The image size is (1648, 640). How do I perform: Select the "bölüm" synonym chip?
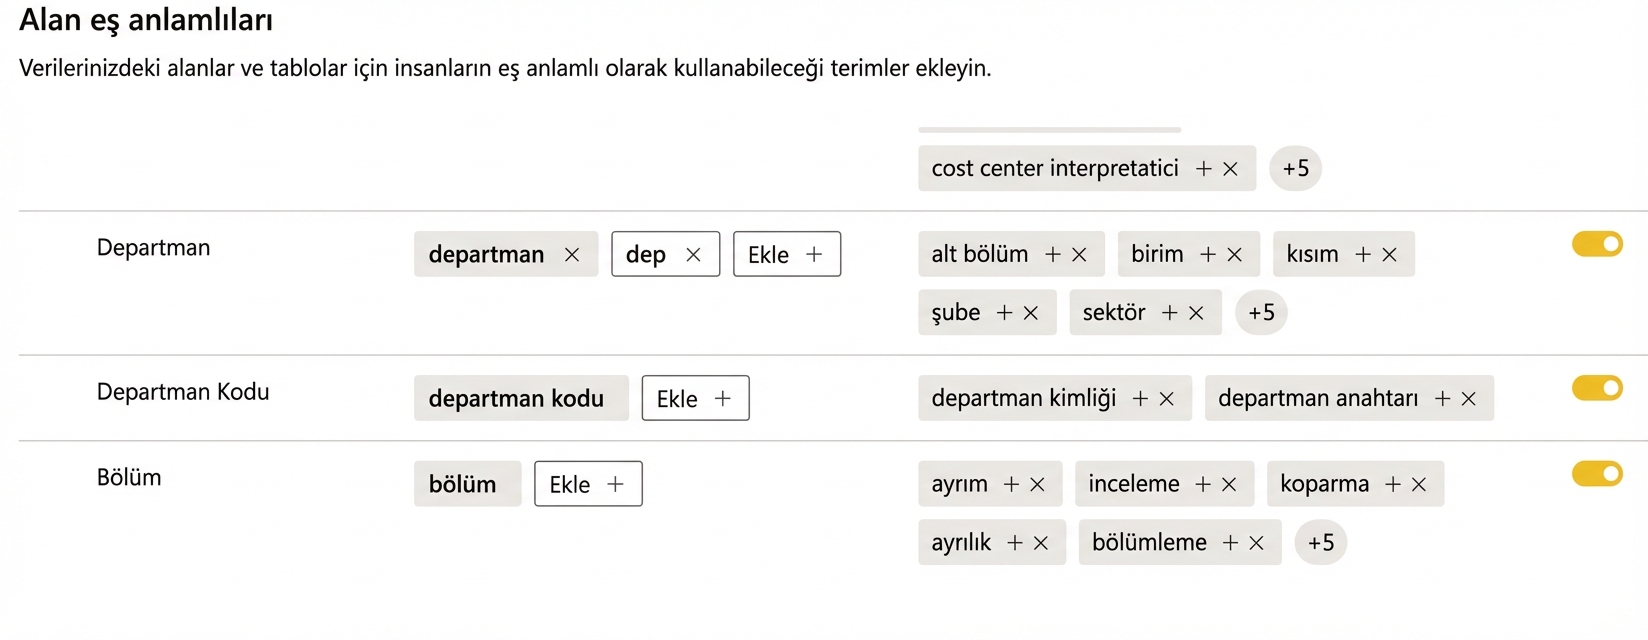coord(466,483)
